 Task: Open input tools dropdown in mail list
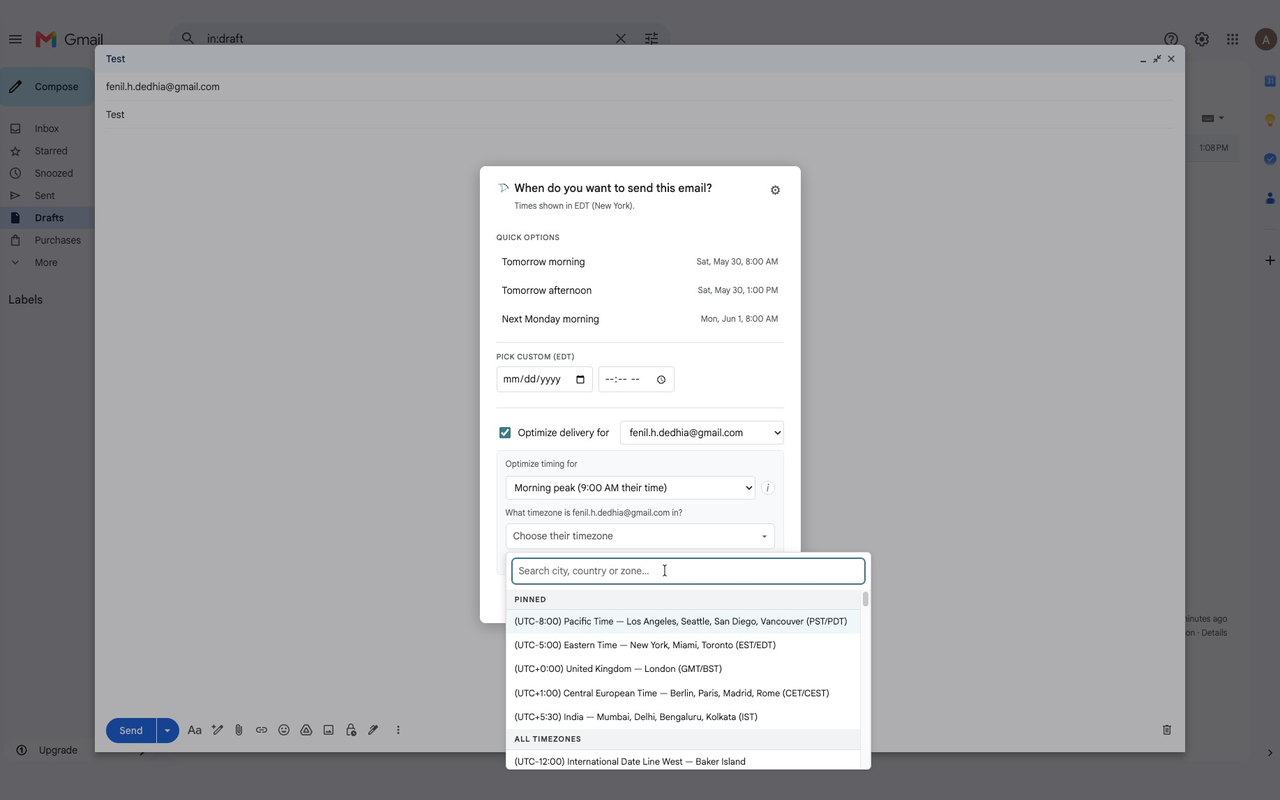pos(1212,118)
